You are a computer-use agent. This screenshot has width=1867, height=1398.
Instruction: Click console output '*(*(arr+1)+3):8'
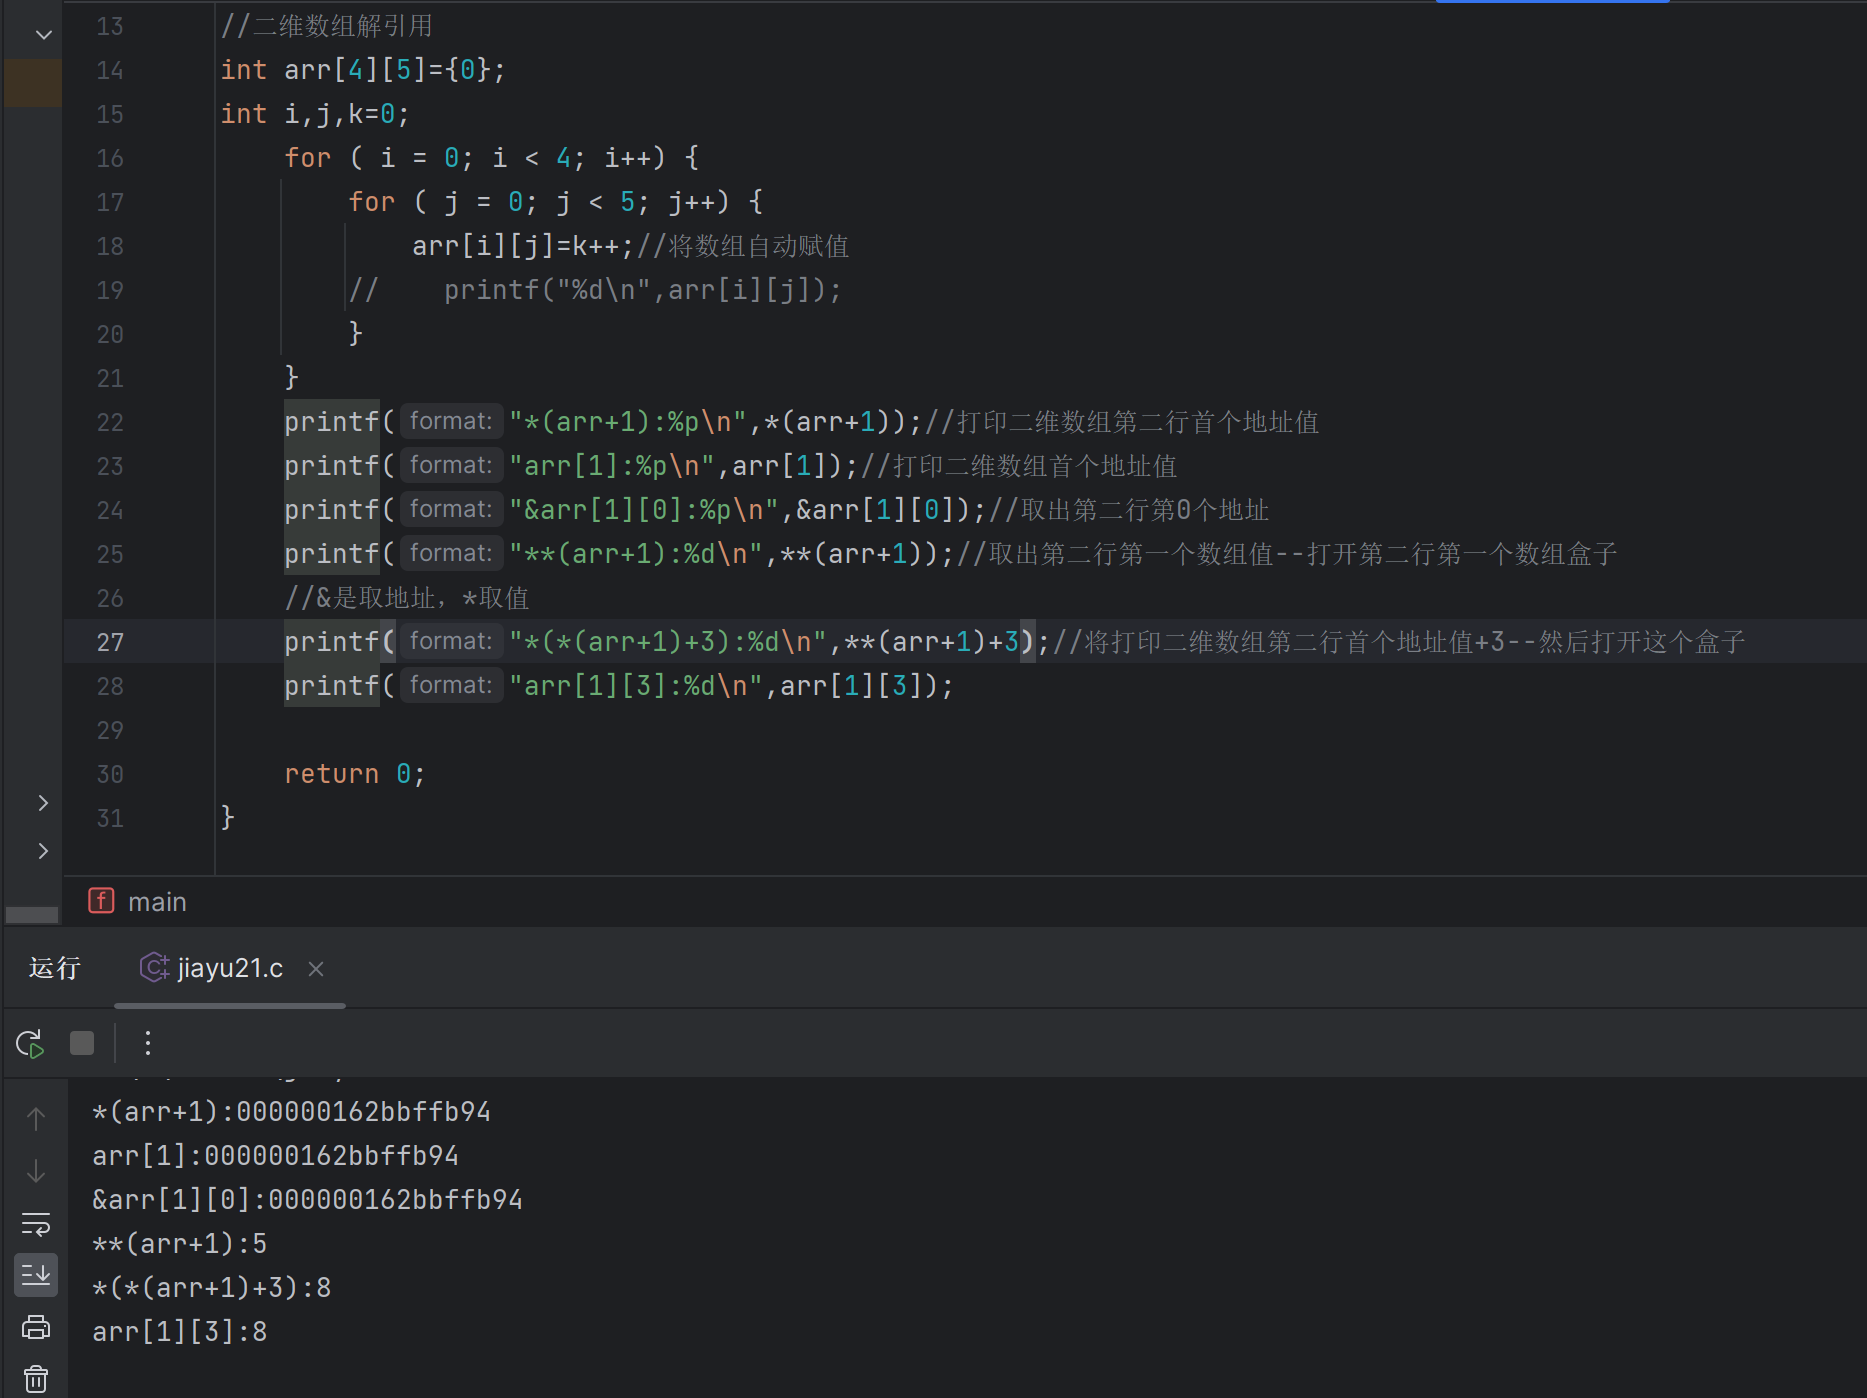pos(212,1288)
